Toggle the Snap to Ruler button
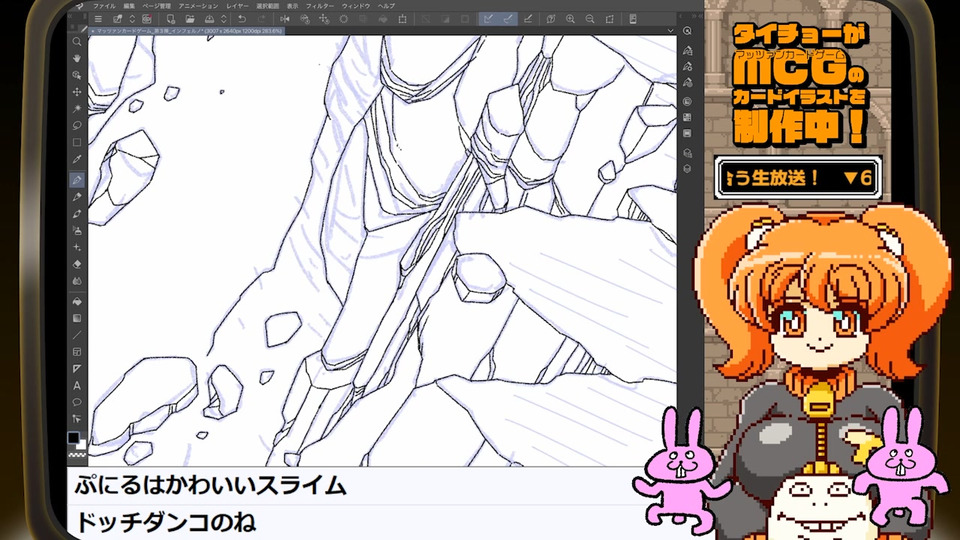This screenshot has height=540, width=960. click(488, 20)
